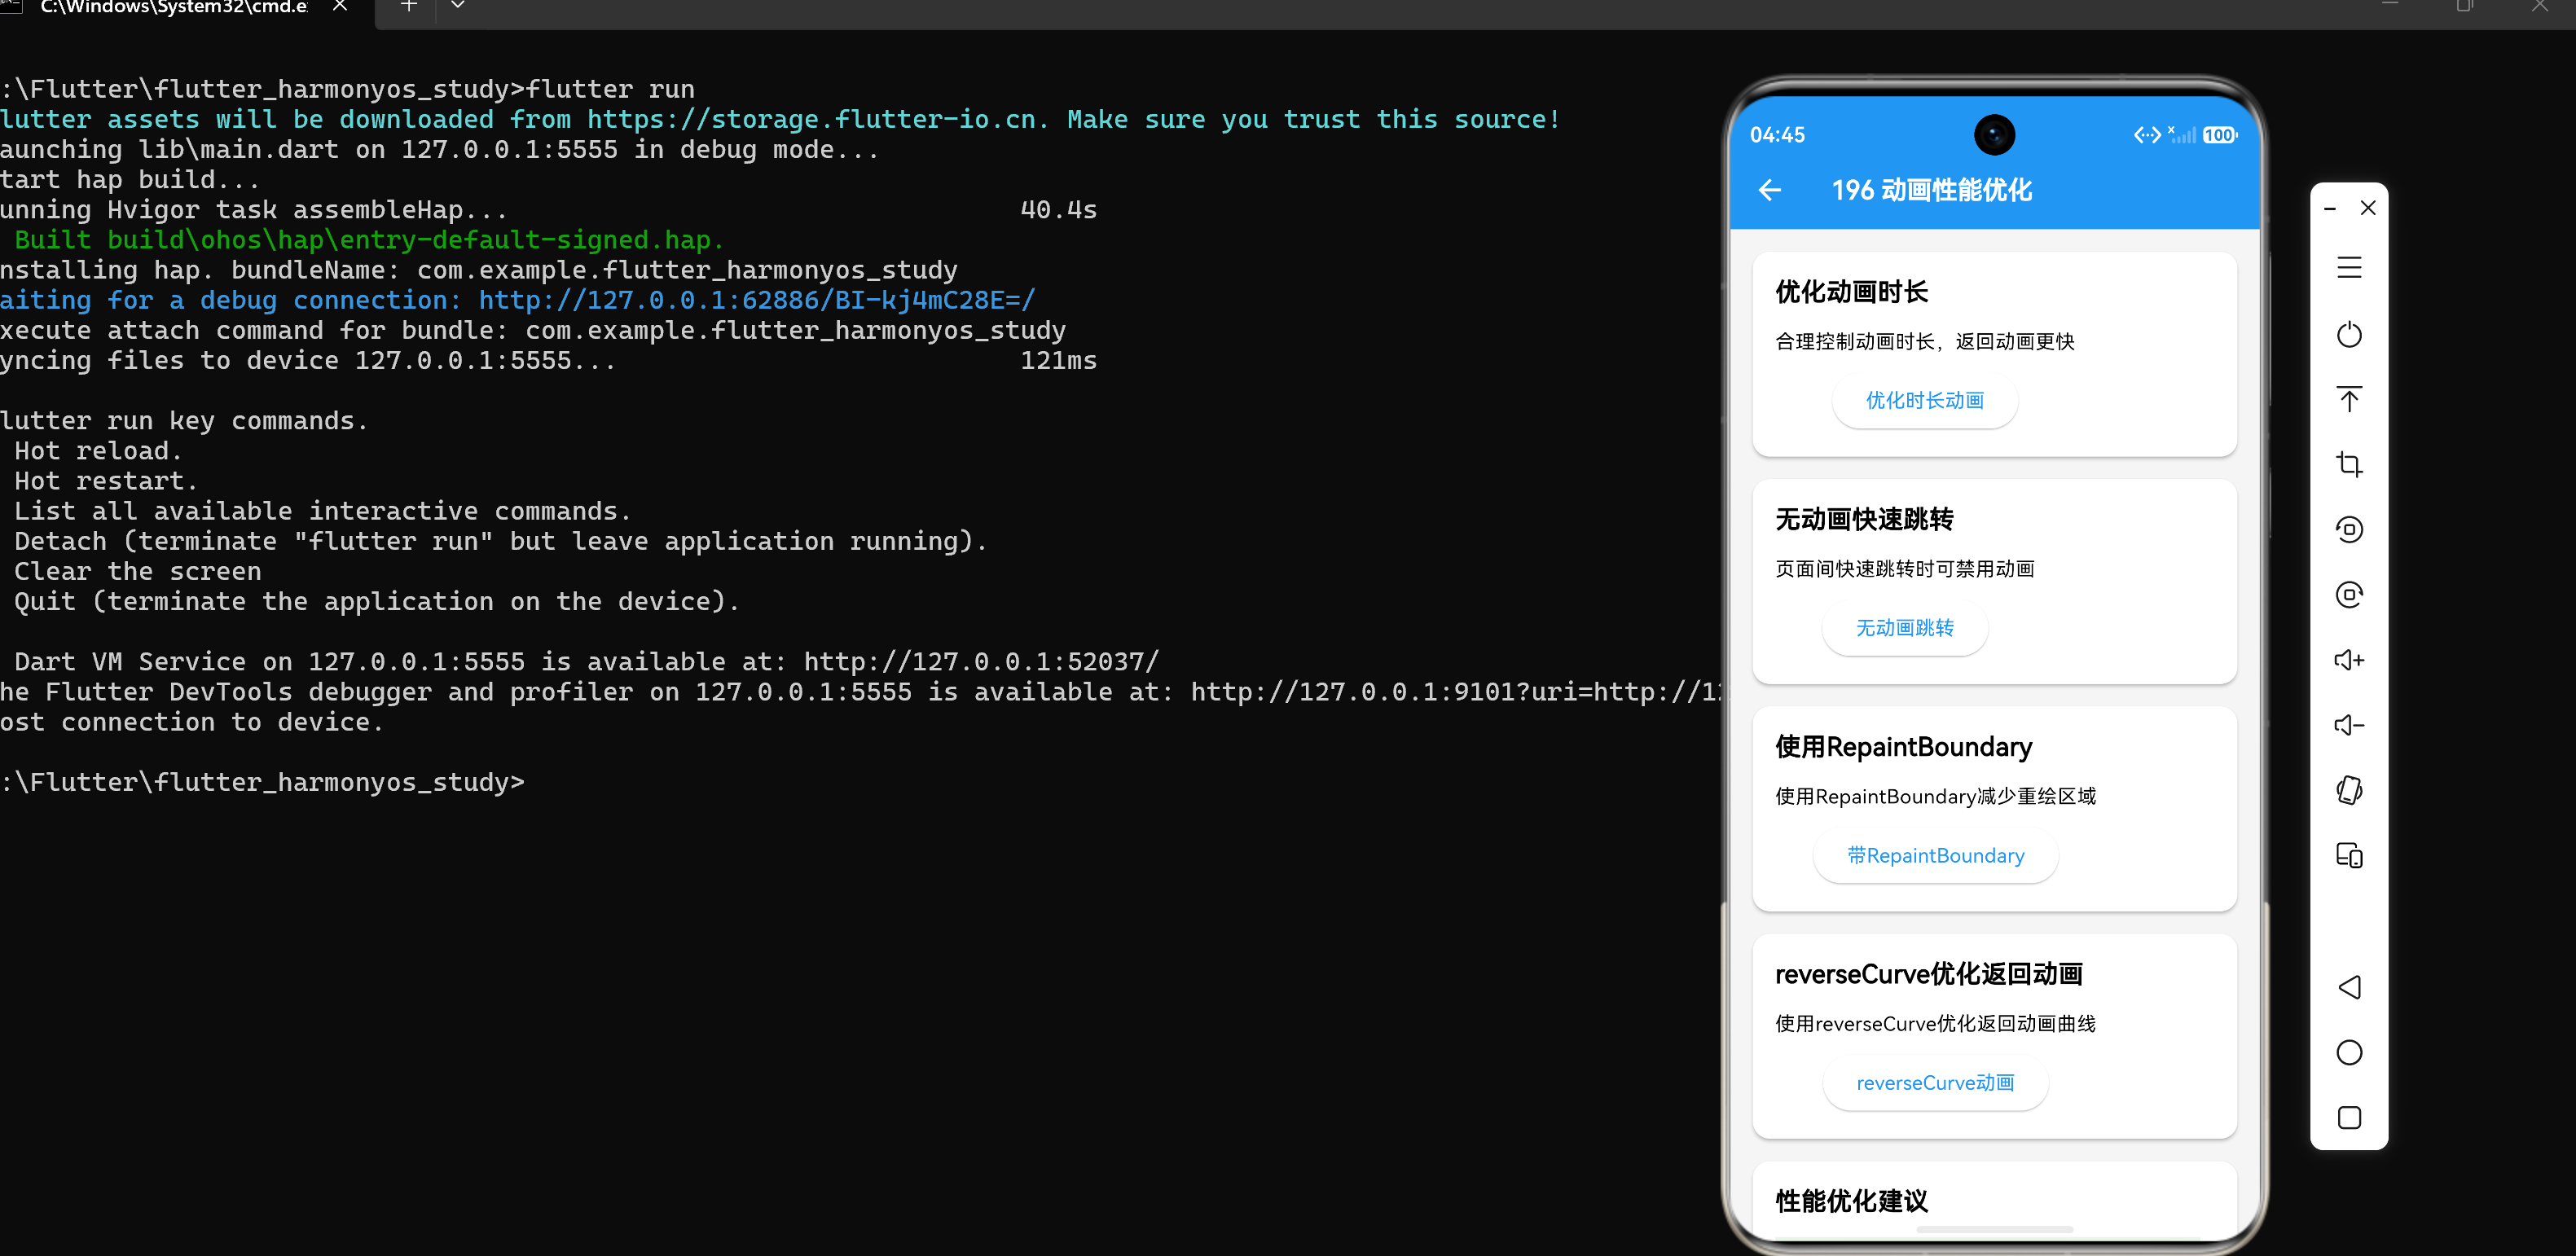Click the upload arrow icon in emulator toolbar
The image size is (2576, 1256).
click(x=2349, y=399)
